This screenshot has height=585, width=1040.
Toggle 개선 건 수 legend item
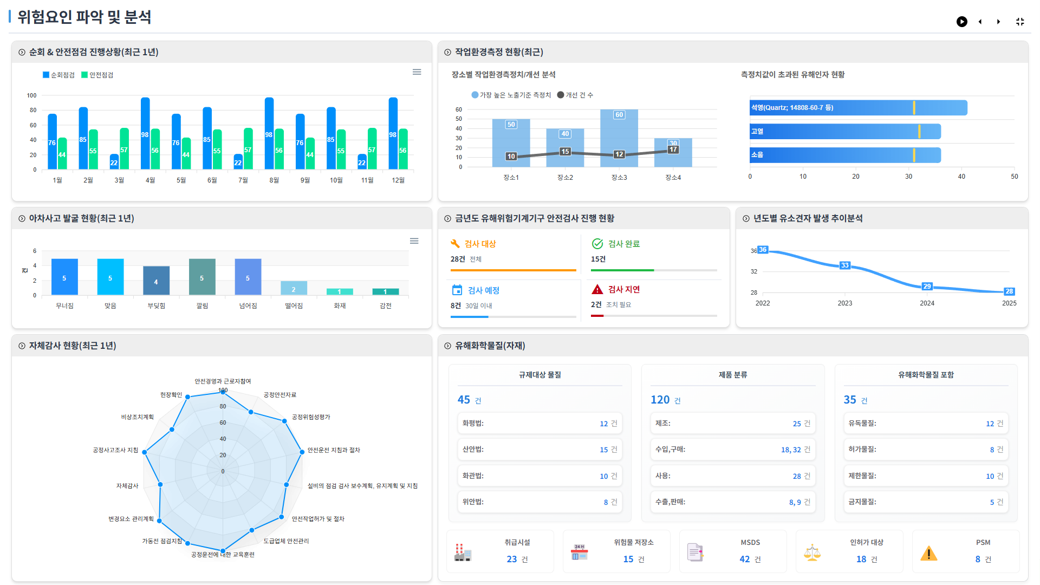point(576,95)
